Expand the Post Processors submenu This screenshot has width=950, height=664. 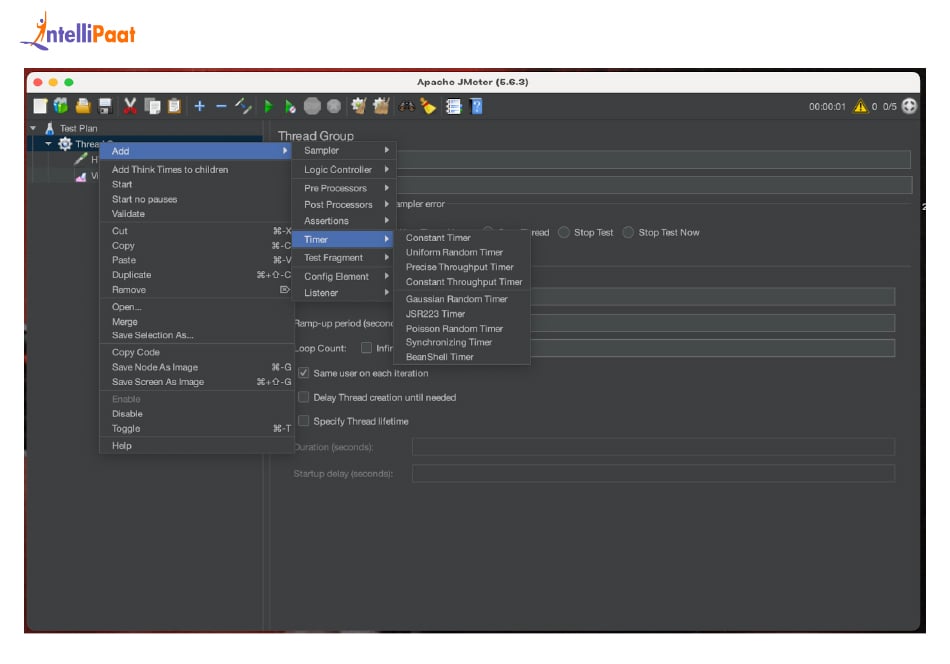click(344, 205)
